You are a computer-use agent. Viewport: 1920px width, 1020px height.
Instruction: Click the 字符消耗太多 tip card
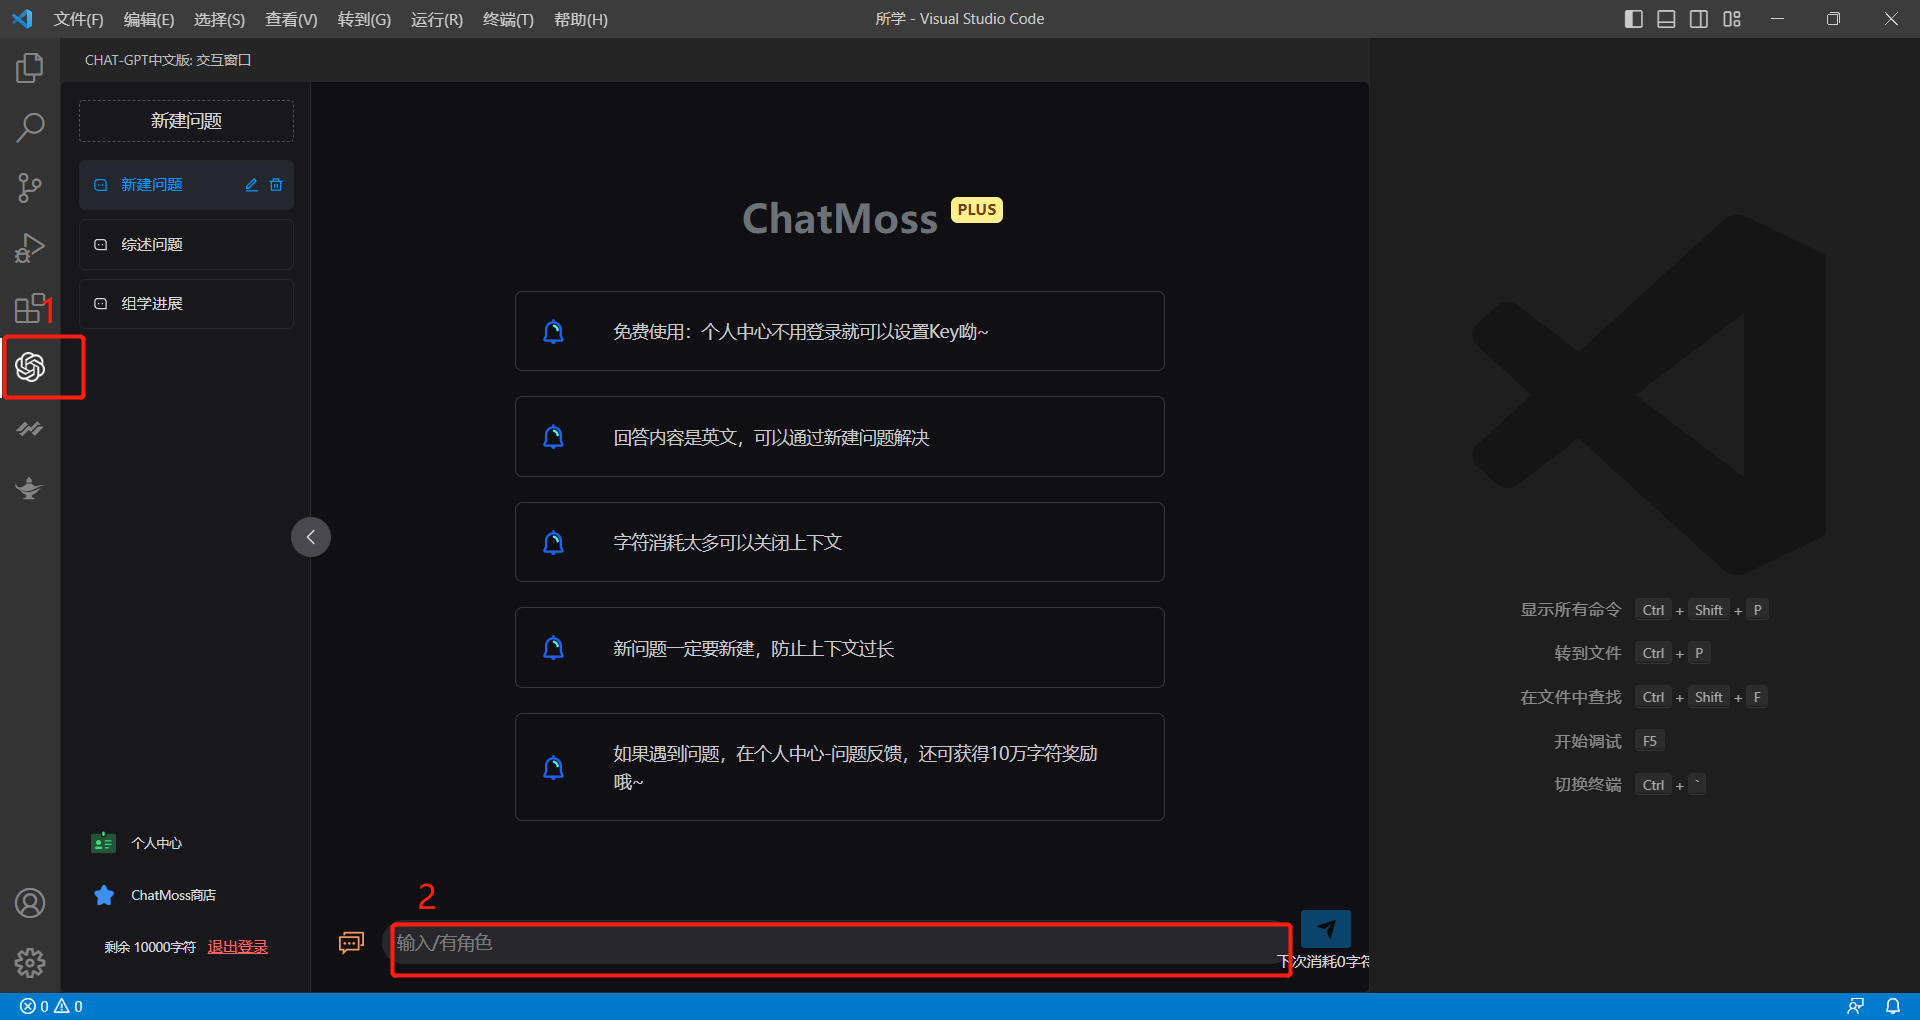pyautogui.click(x=840, y=542)
